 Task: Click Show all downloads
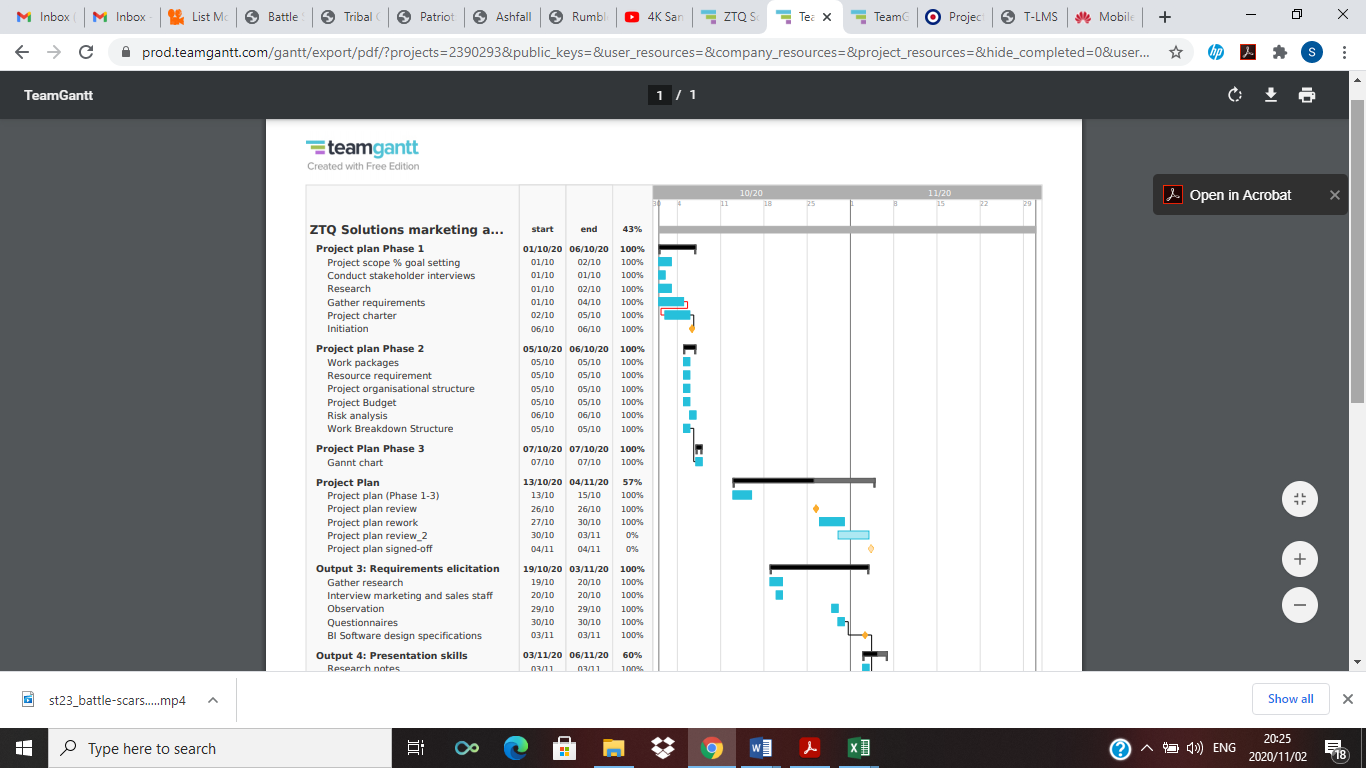1290,698
